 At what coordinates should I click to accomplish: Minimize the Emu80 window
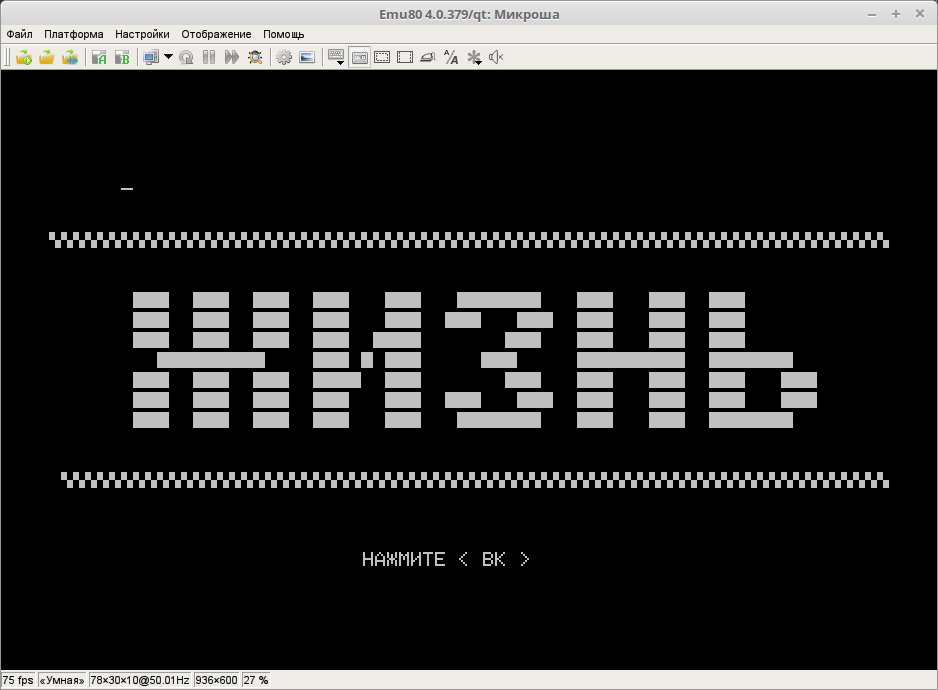point(872,14)
